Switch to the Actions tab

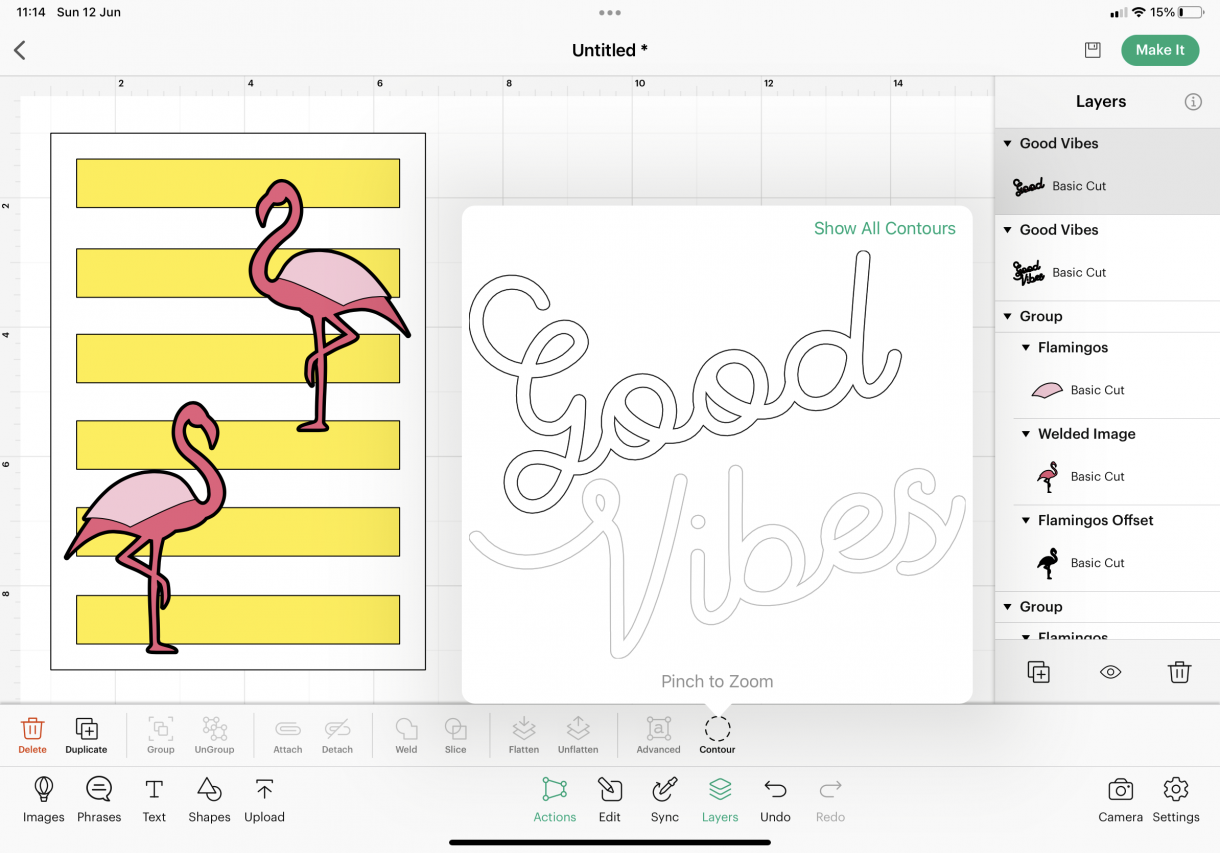click(554, 800)
